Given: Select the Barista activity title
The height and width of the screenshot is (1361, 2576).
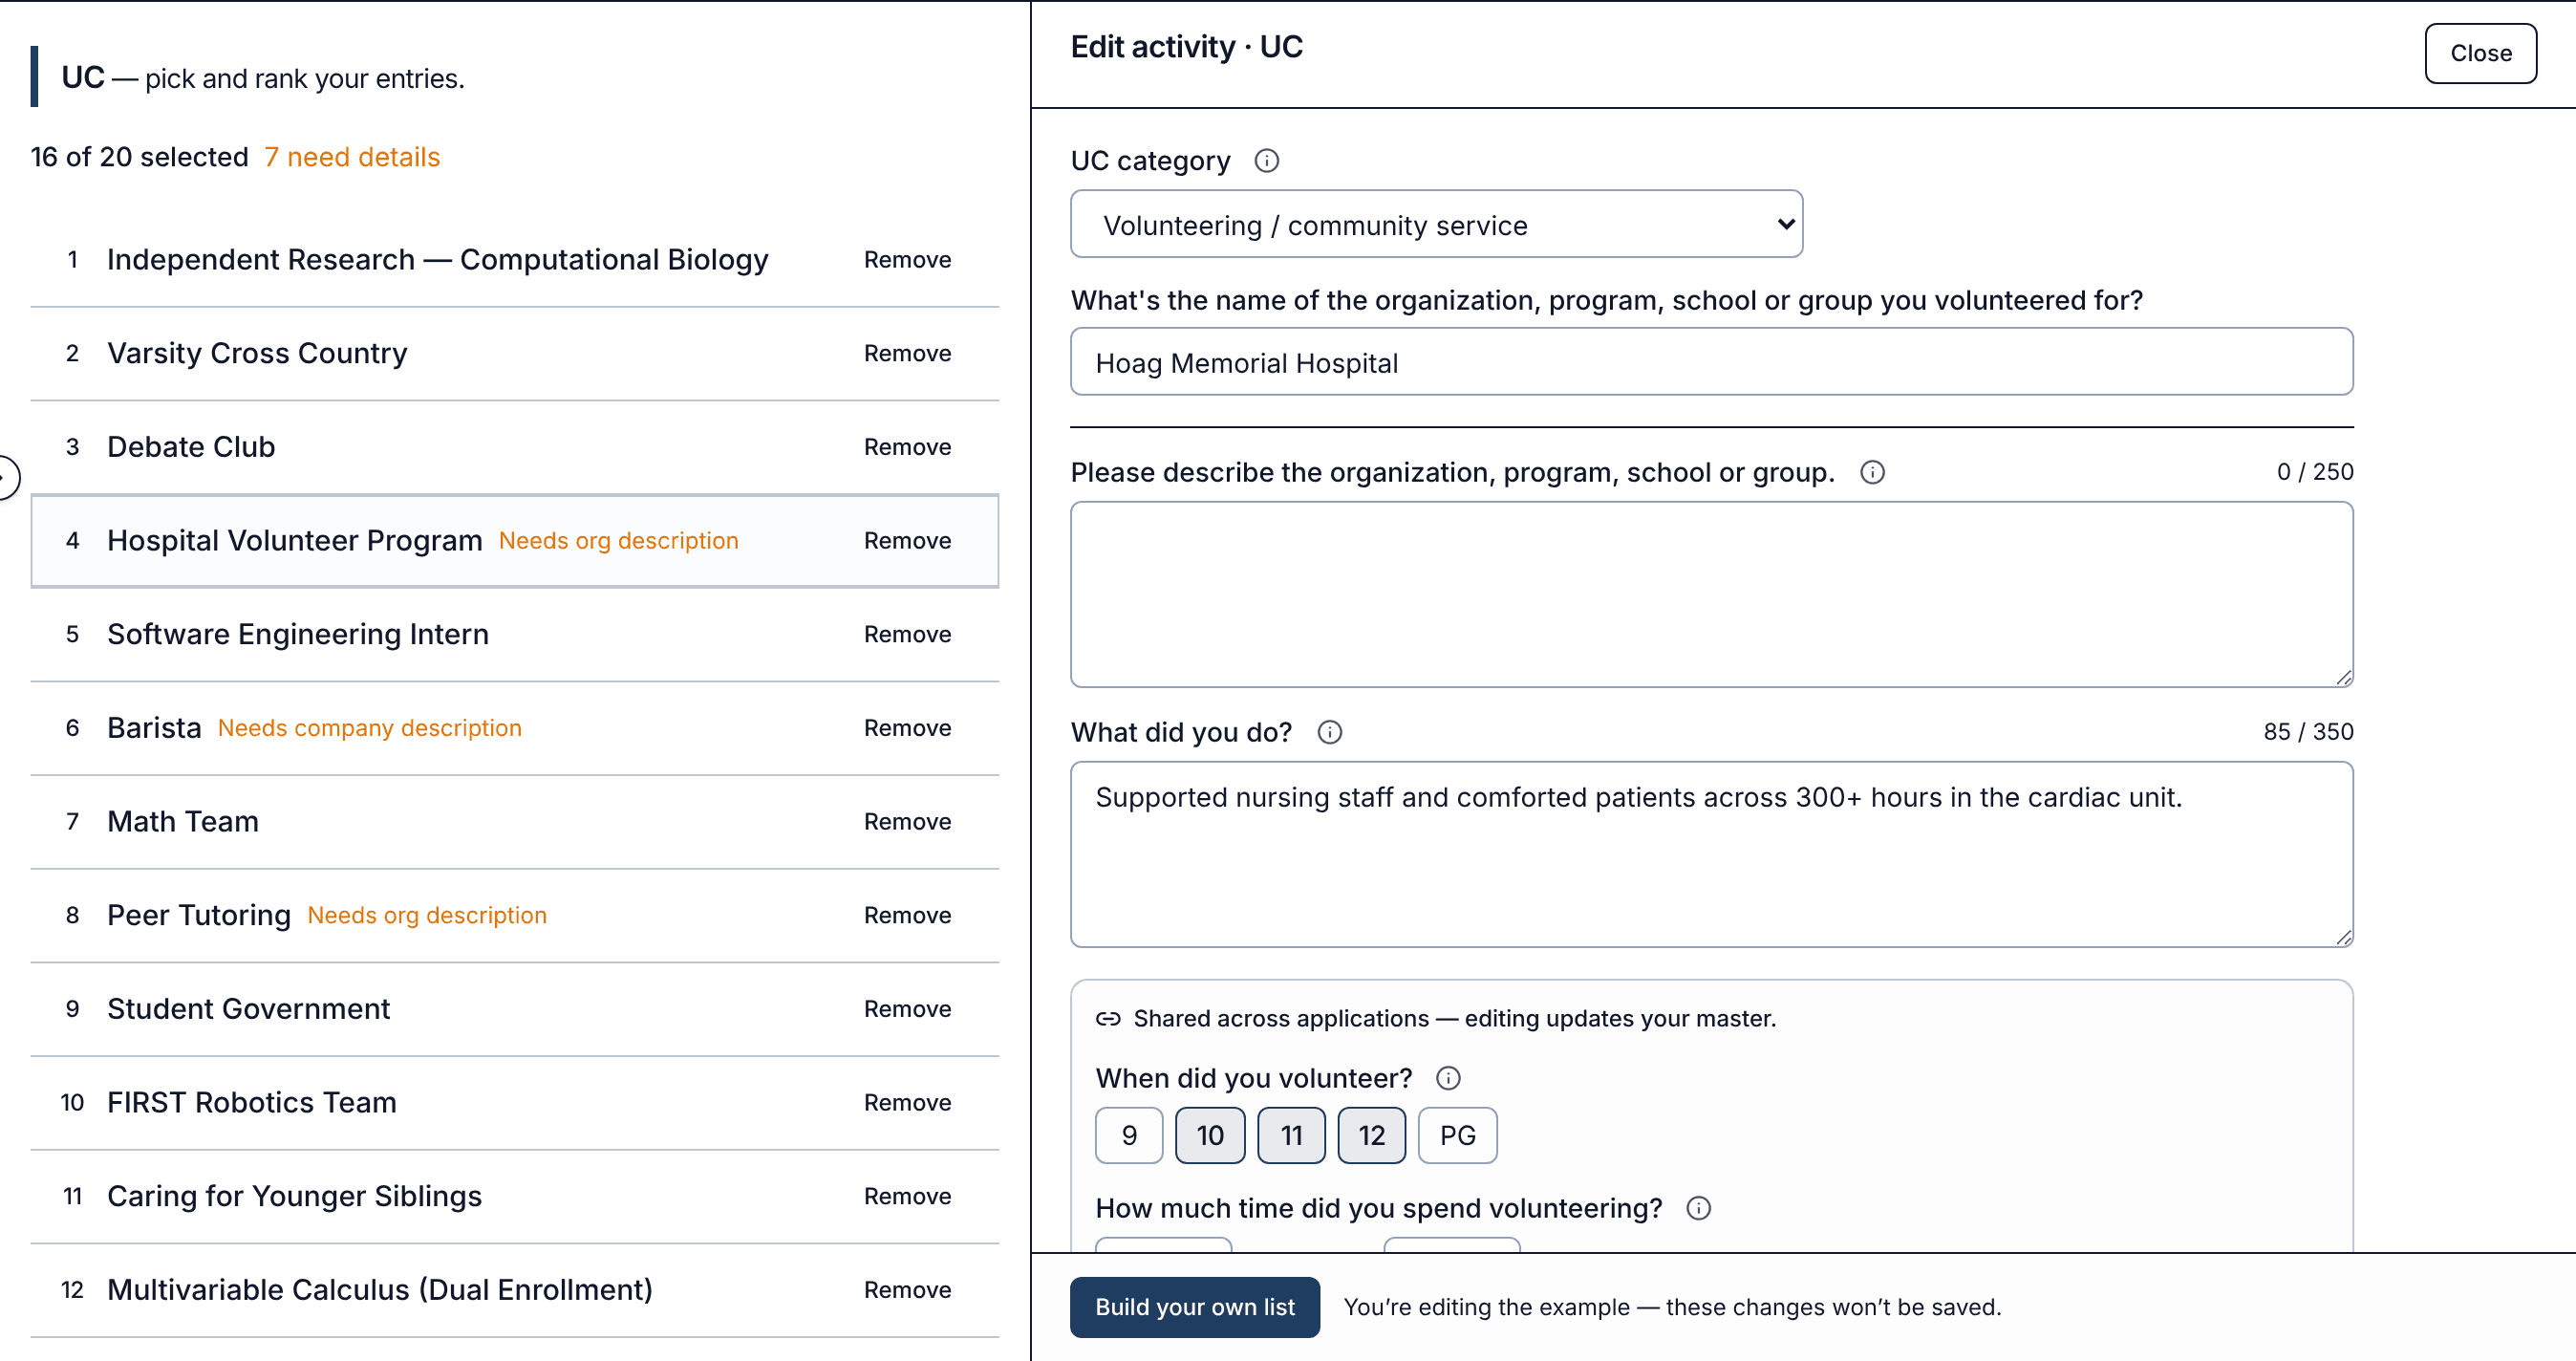Looking at the screenshot, I should tap(154, 728).
